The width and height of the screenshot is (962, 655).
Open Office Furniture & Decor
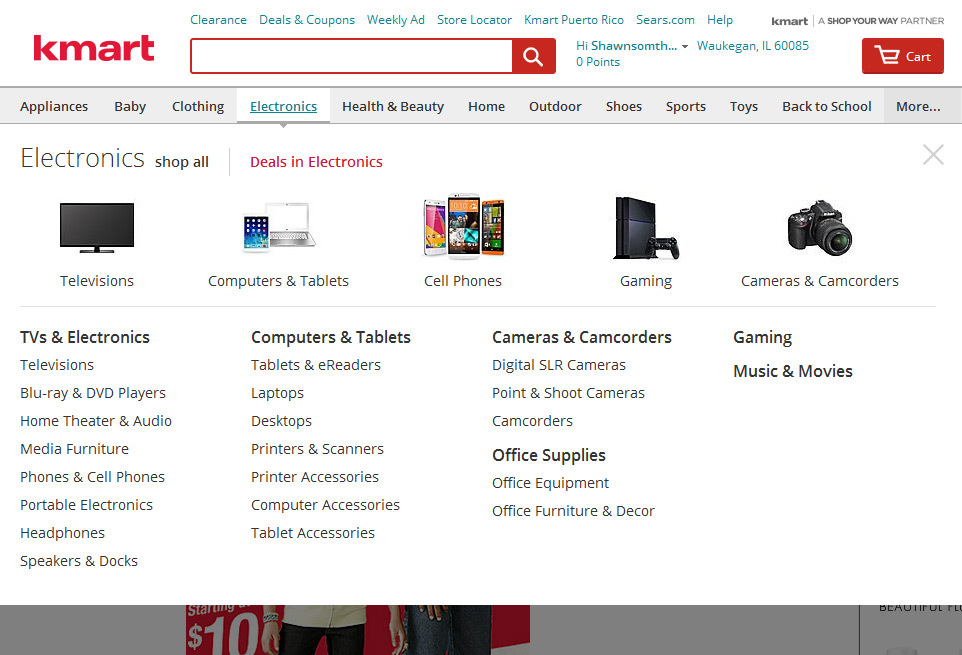click(573, 511)
